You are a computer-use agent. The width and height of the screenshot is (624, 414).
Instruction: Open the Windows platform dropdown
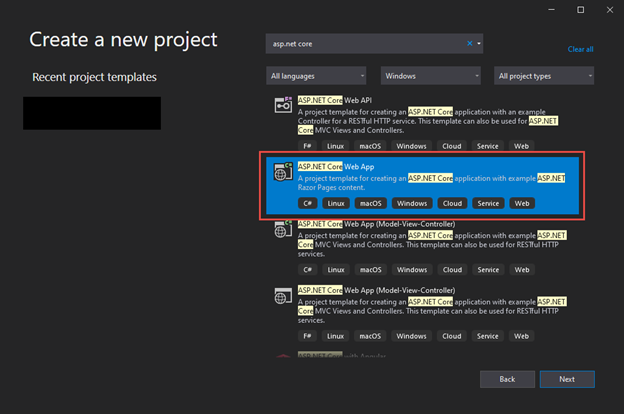[431, 76]
